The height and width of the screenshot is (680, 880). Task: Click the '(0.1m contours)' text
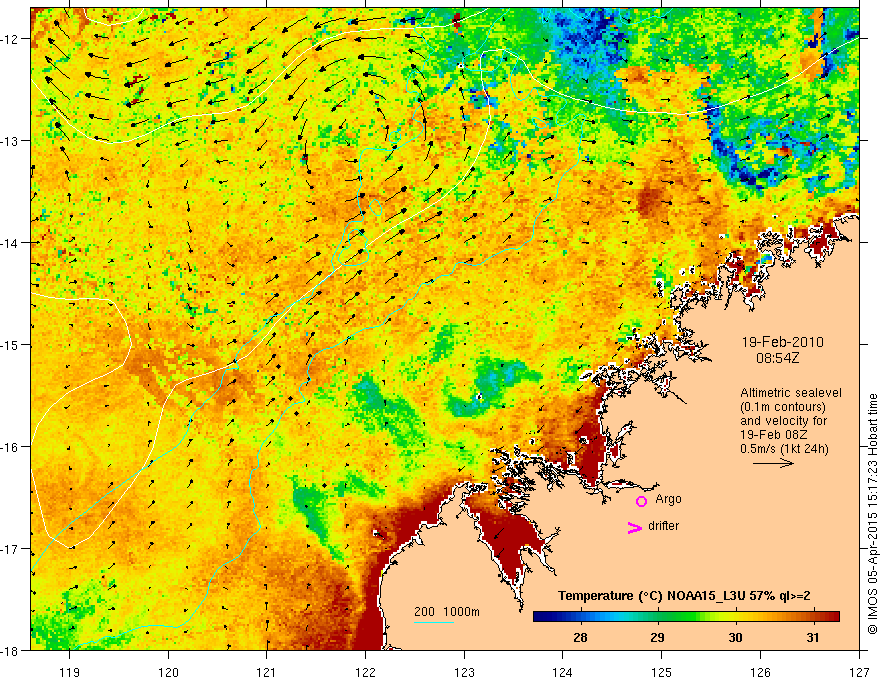click(x=782, y=407)
